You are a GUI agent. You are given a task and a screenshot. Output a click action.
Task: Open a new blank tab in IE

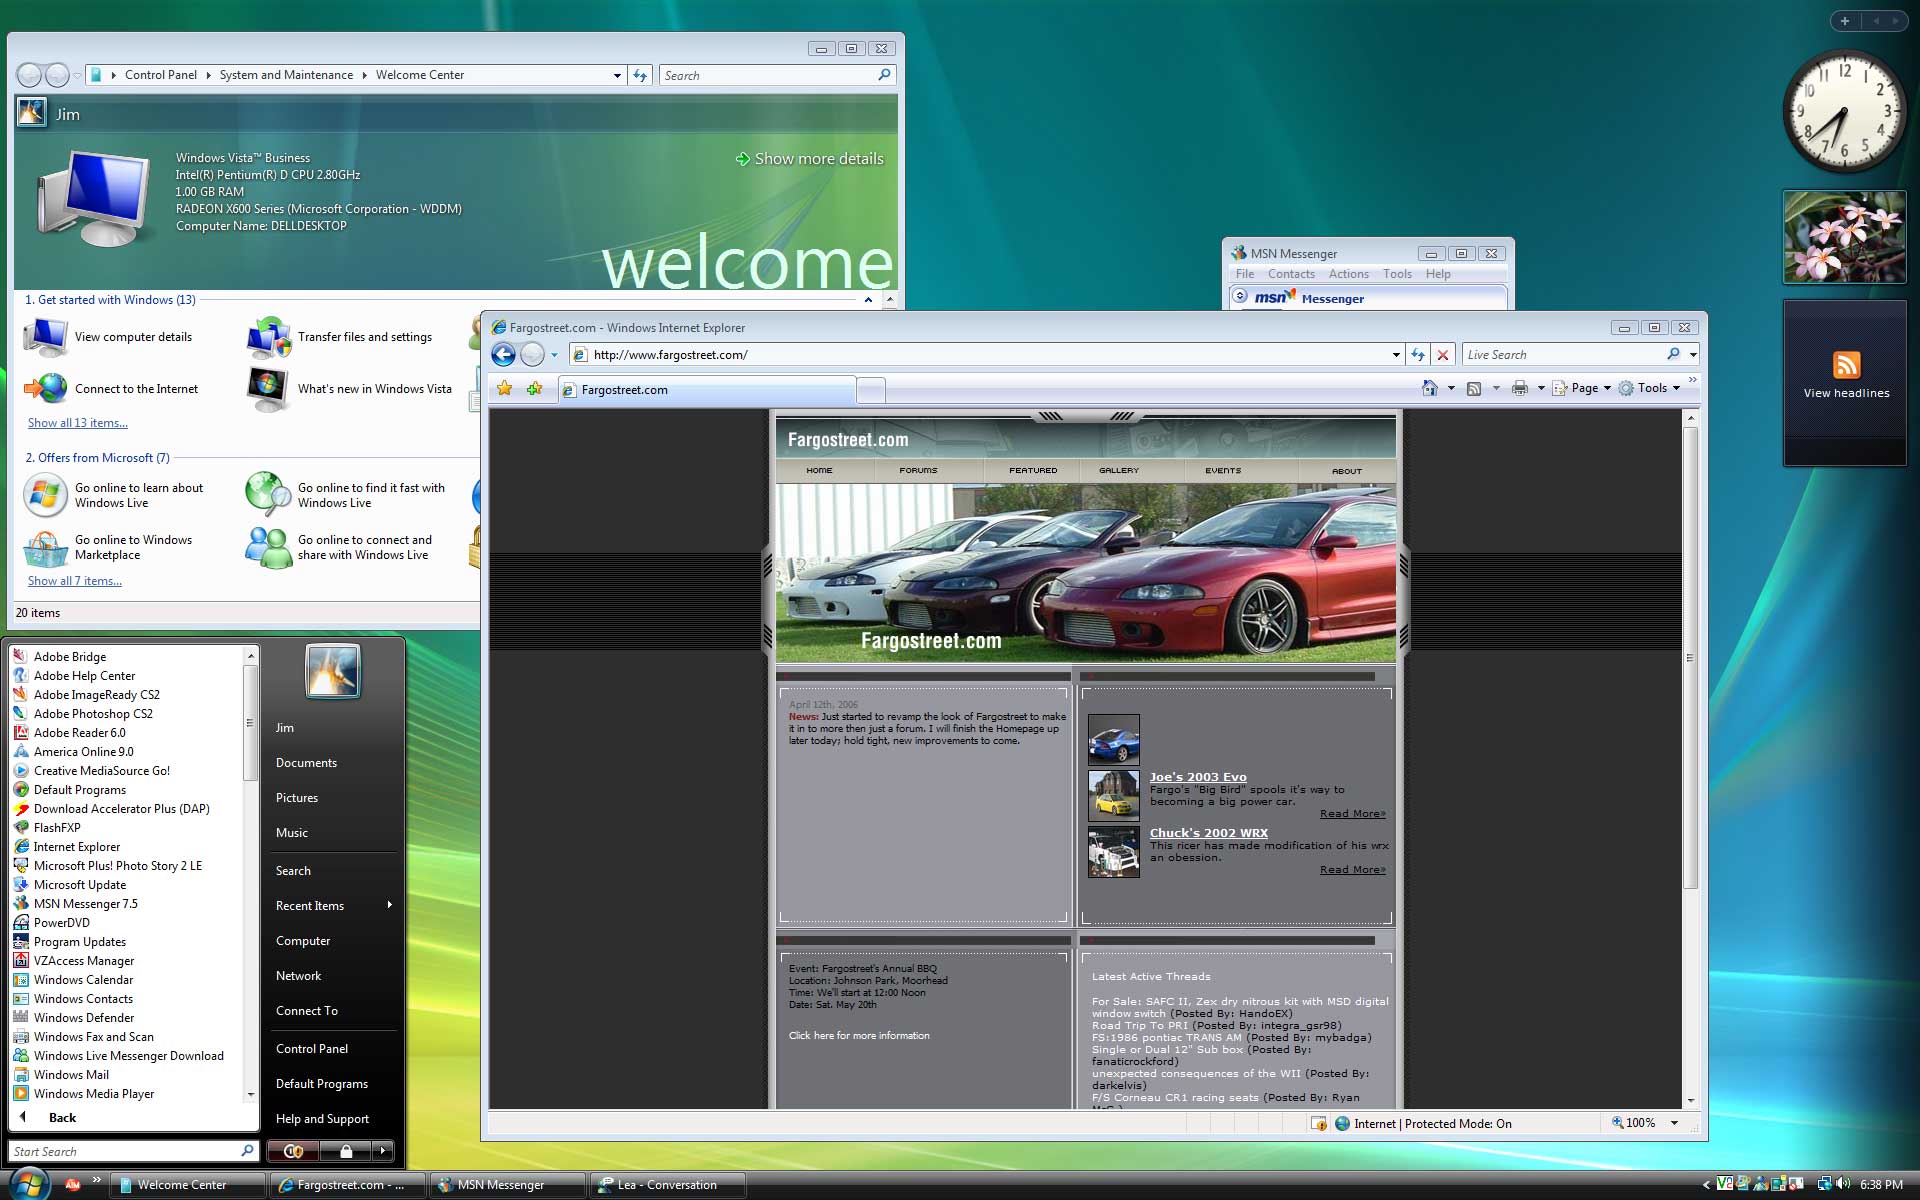[x=871, y=390]
